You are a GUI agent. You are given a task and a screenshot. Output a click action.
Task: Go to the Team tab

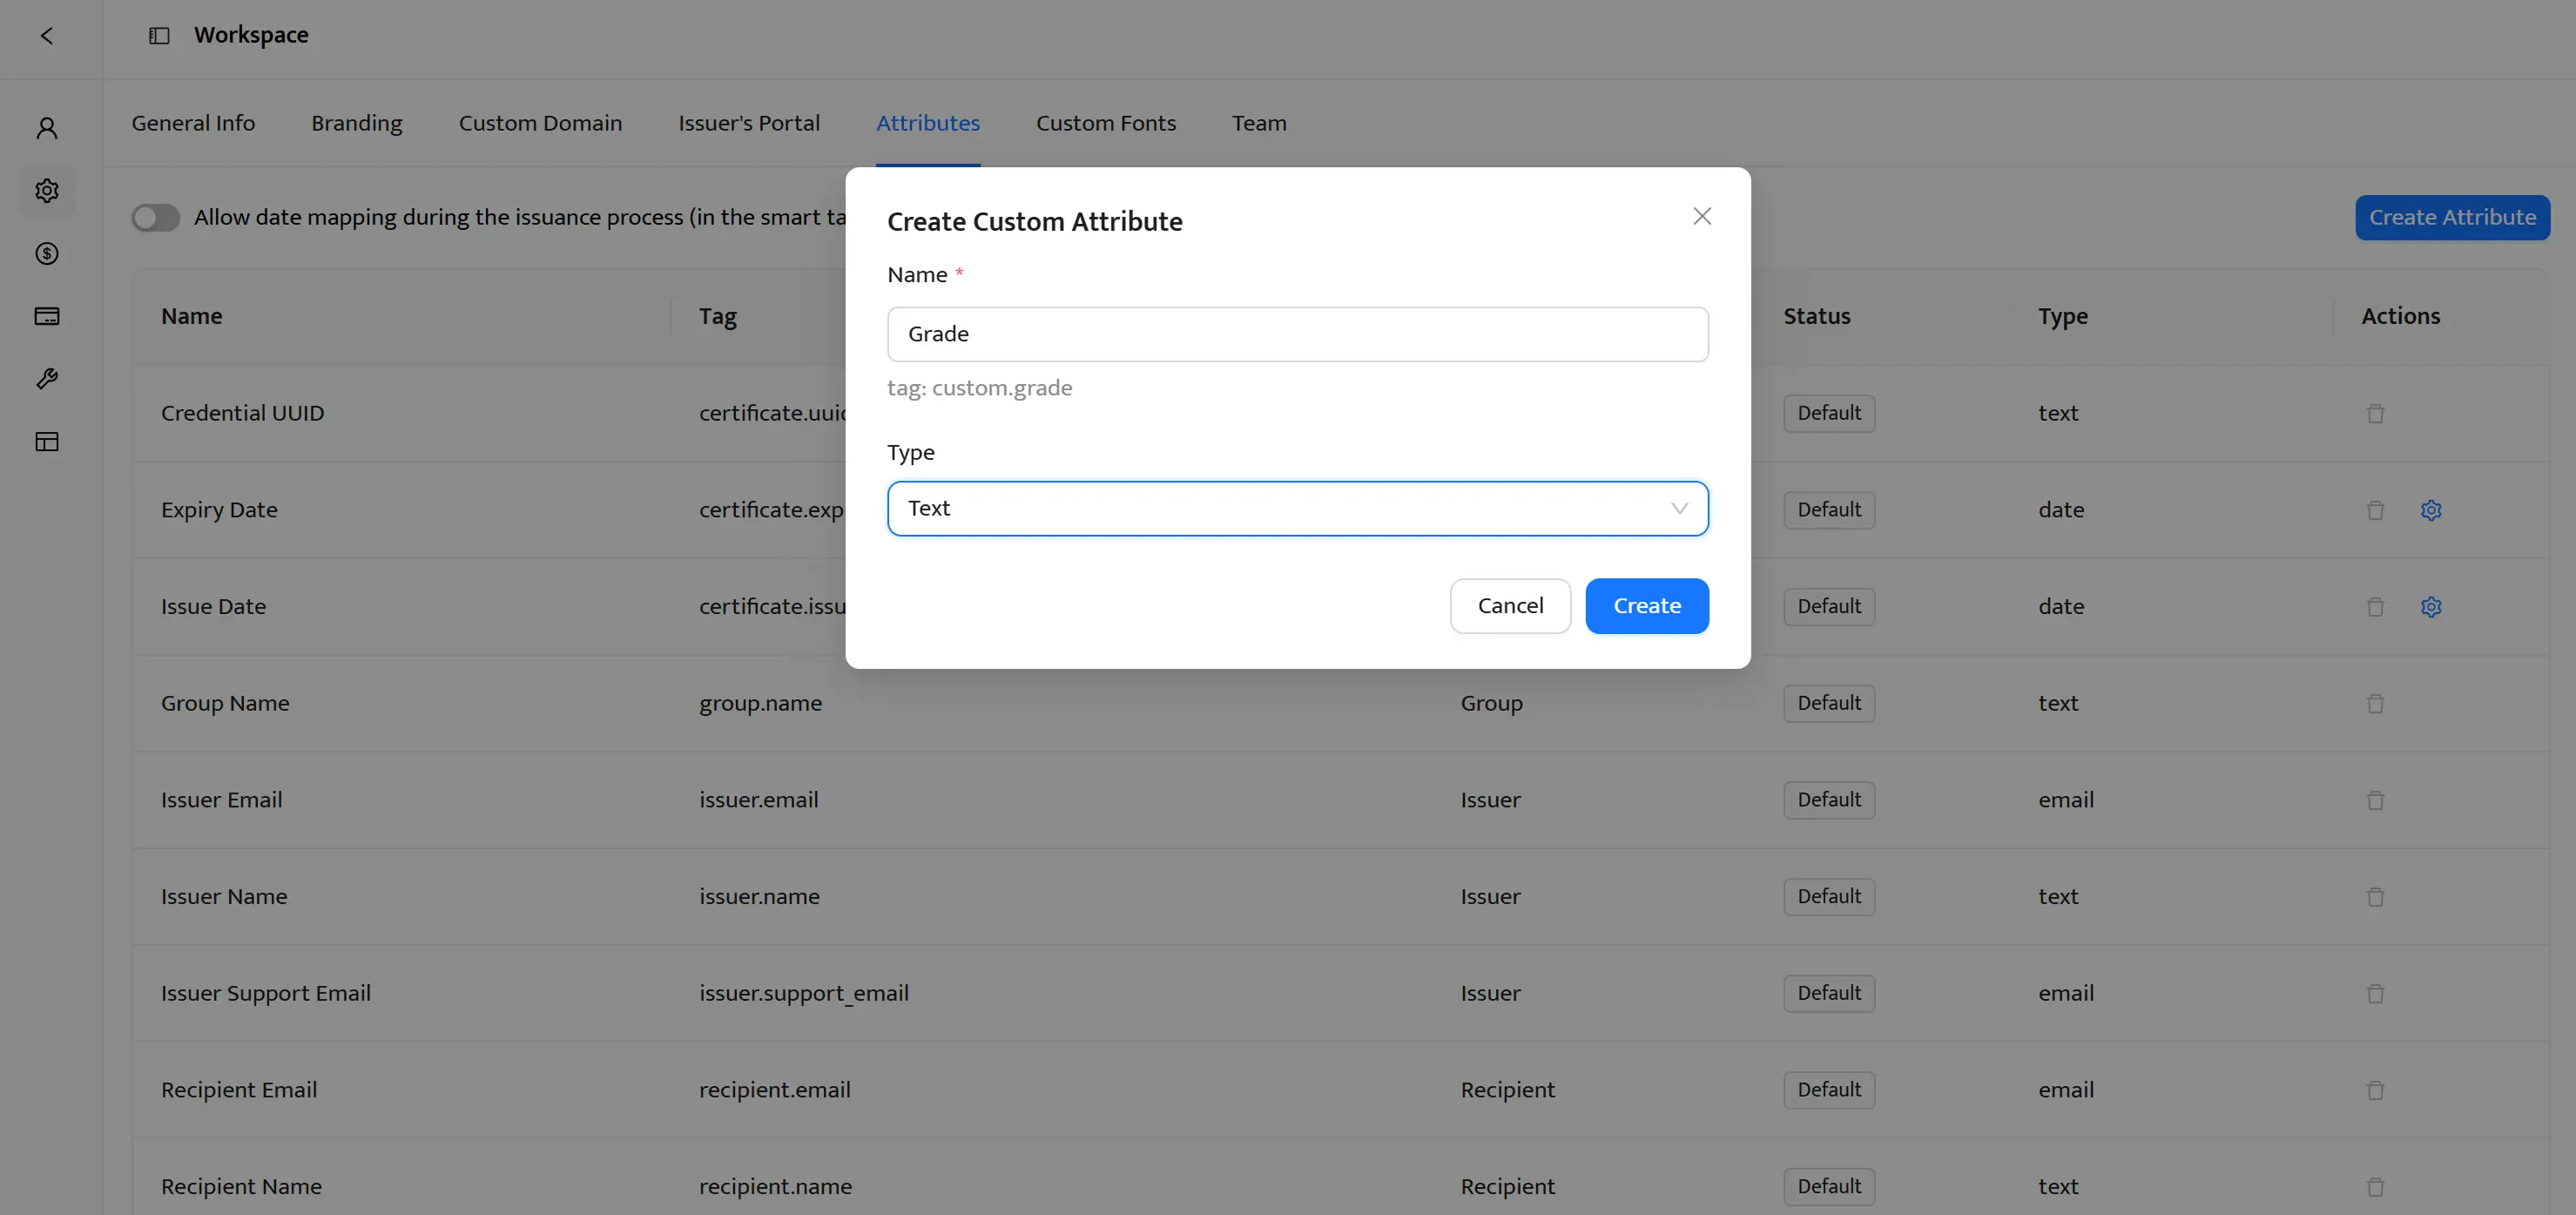(x=1258, y=123)
